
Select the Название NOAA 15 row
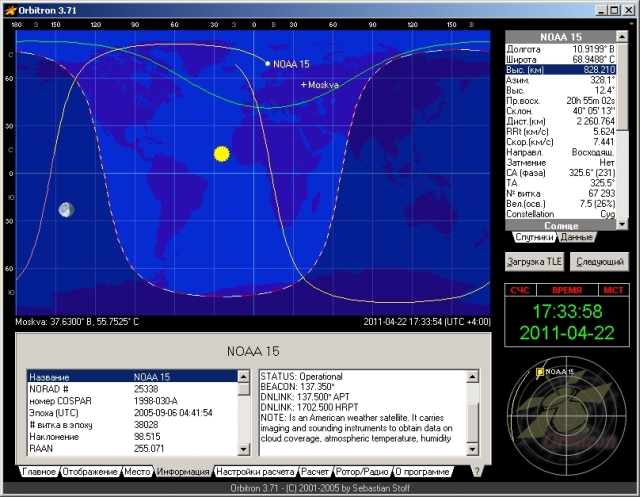click(132, 377)
